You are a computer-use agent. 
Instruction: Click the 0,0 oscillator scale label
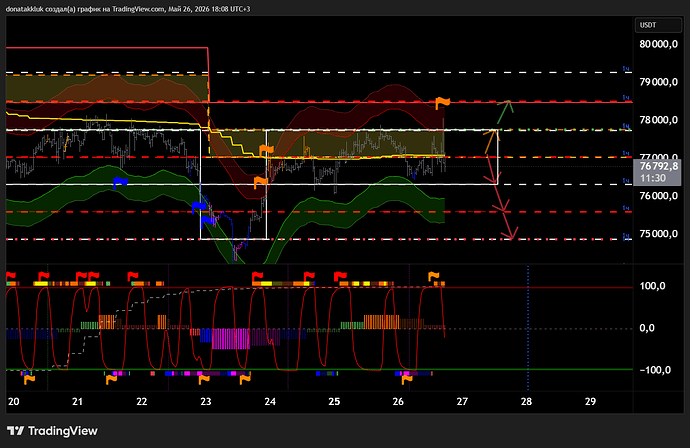point(647,328)
